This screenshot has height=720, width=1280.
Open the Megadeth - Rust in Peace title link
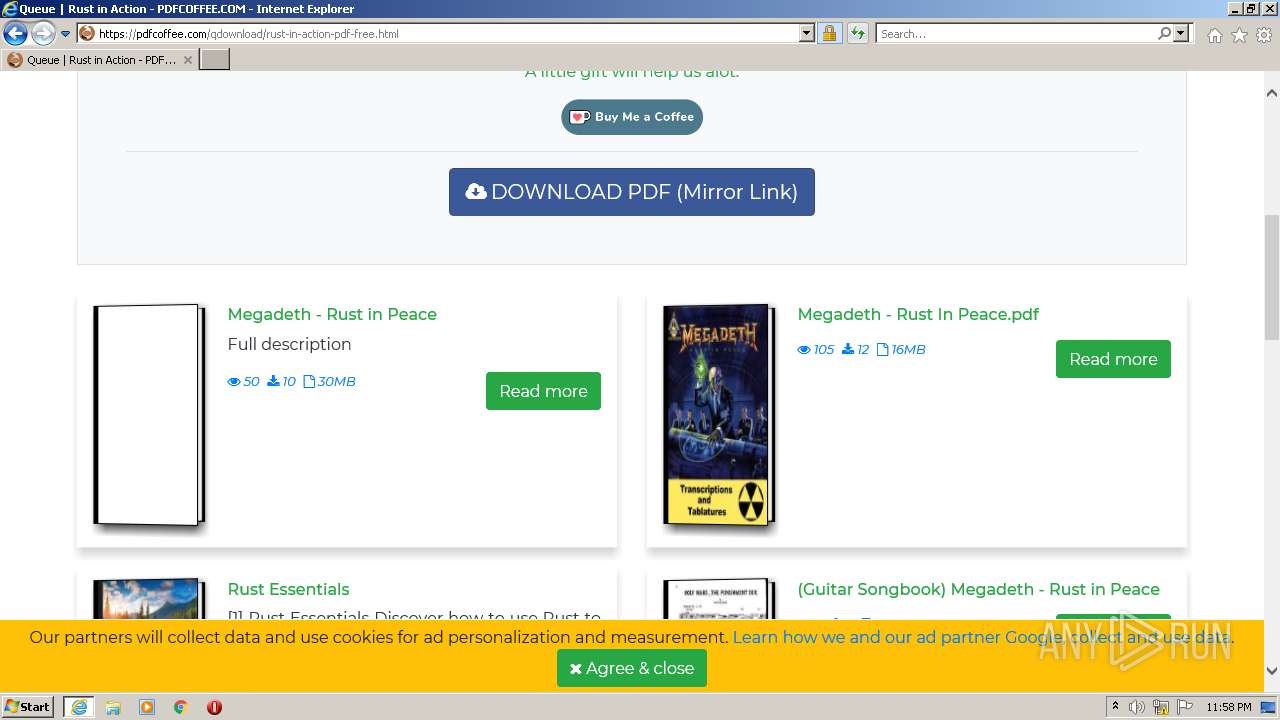click(x=332, y=314)
